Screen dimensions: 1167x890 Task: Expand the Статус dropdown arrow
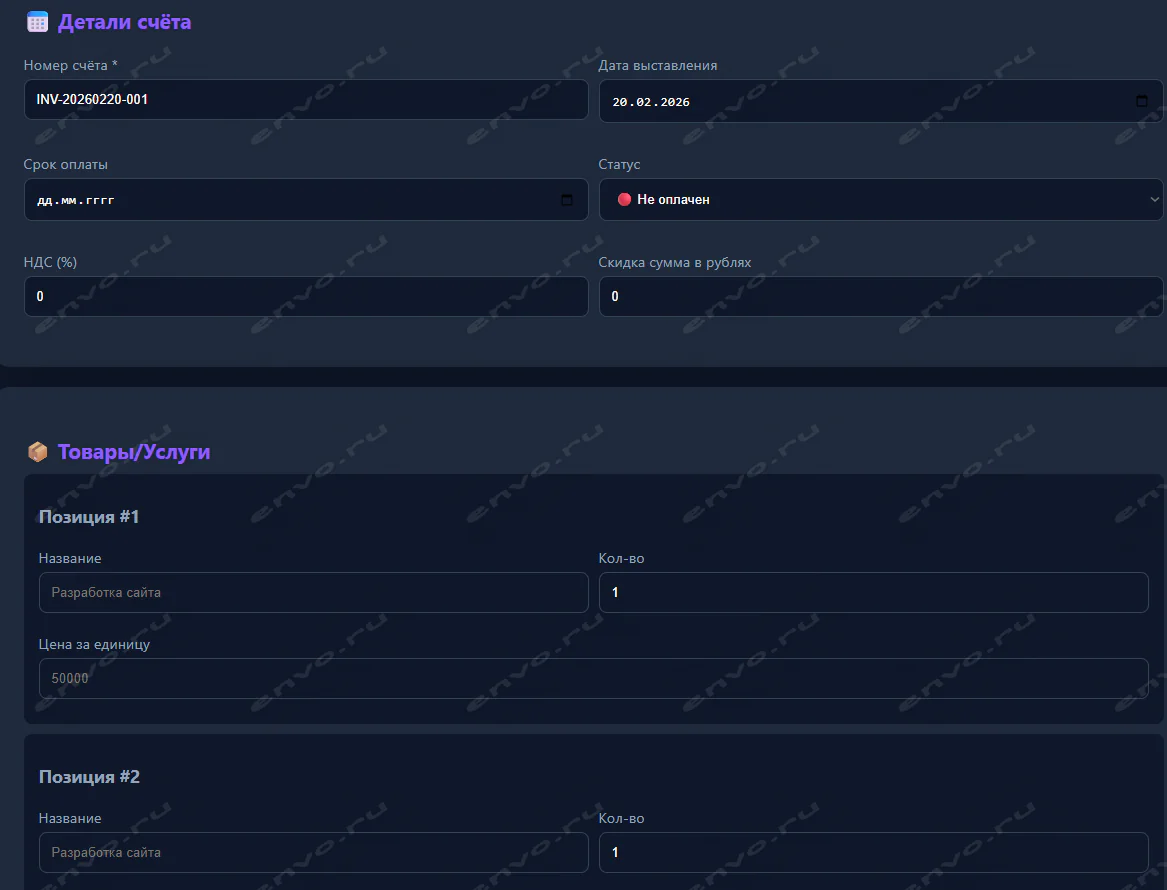point(1156,200)
